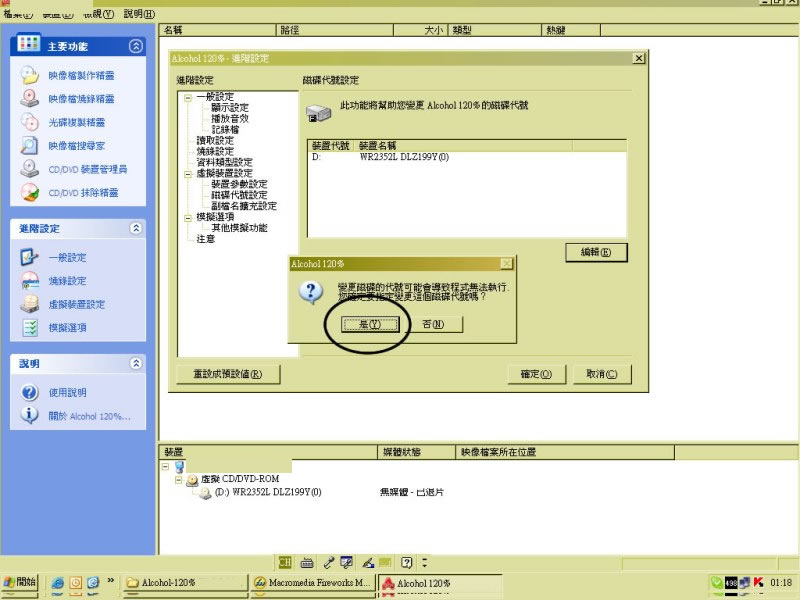Click the 媒體狀態 column header
The image size is (800, 600).
(x=416, y=452)
